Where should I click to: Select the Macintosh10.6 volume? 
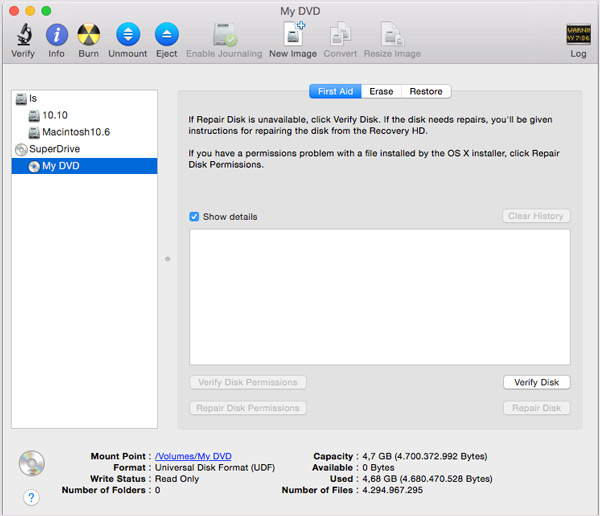85,132
